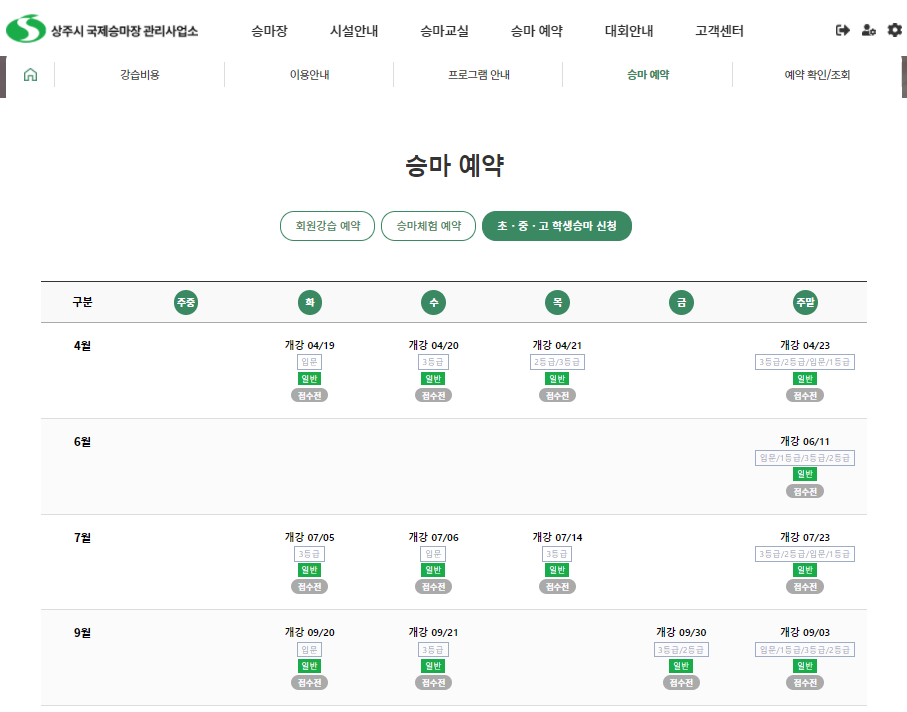Open the 강습비용 sub-tab
This screenshot has width=907, height=712.
(x=139, y=75)
